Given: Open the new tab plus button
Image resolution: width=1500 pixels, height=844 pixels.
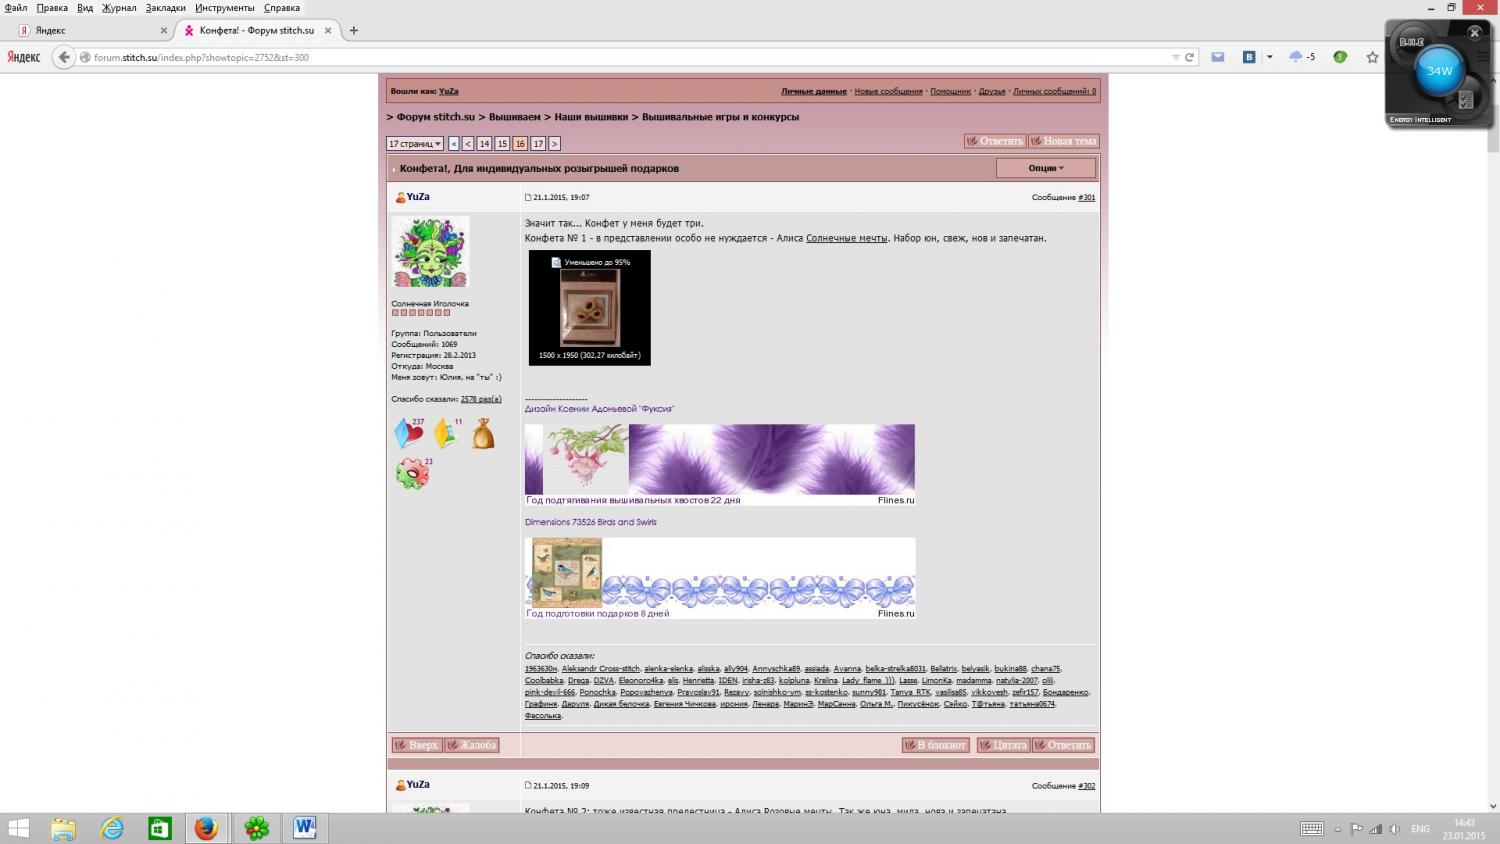Looking at the screenshot, I should pos(353,30).
